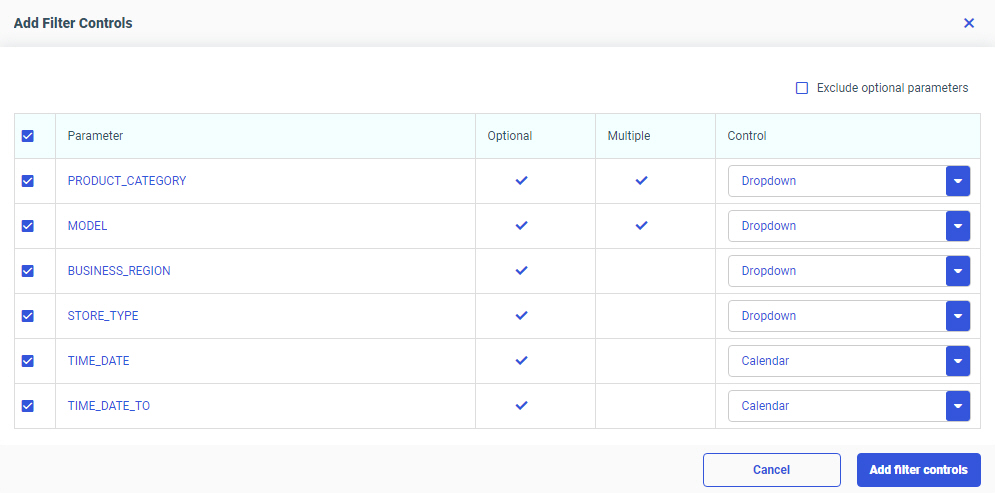Screen dimensions: 995x493
Task: Open the TIME_DATE_TO Calendar control dropdown
Action: pos(958,406)
